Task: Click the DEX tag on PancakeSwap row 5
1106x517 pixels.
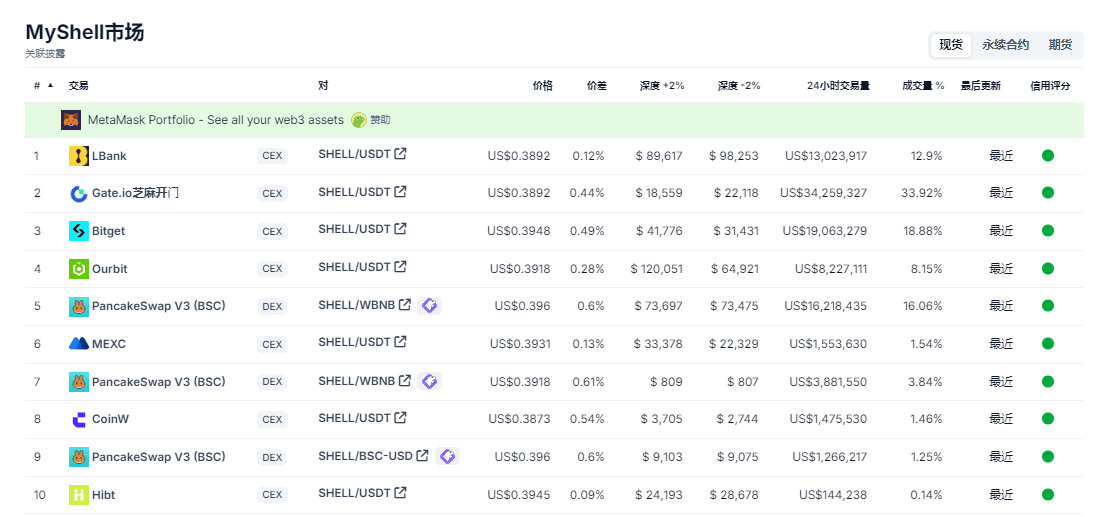Action: point(272,307)
